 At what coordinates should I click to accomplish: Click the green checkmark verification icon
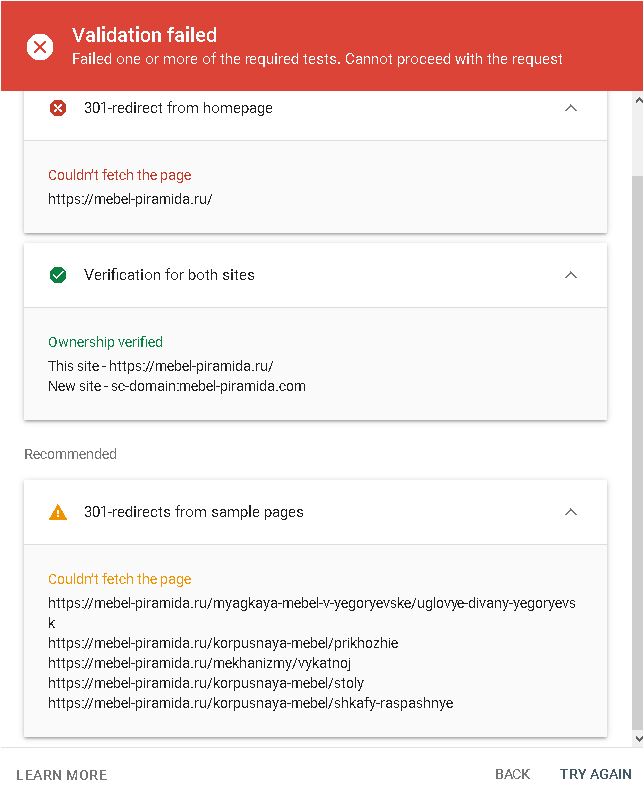tap(58, 275)
